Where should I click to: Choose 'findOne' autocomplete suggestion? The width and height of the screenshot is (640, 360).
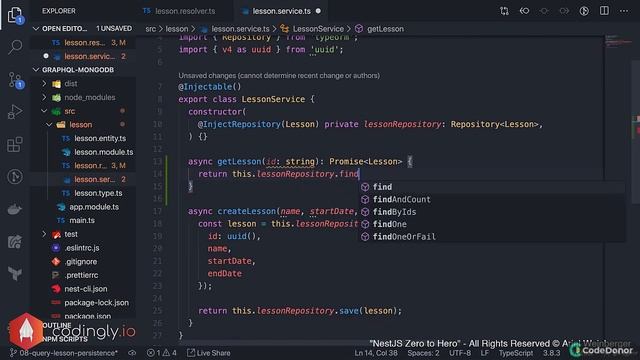tap(492, 224)
